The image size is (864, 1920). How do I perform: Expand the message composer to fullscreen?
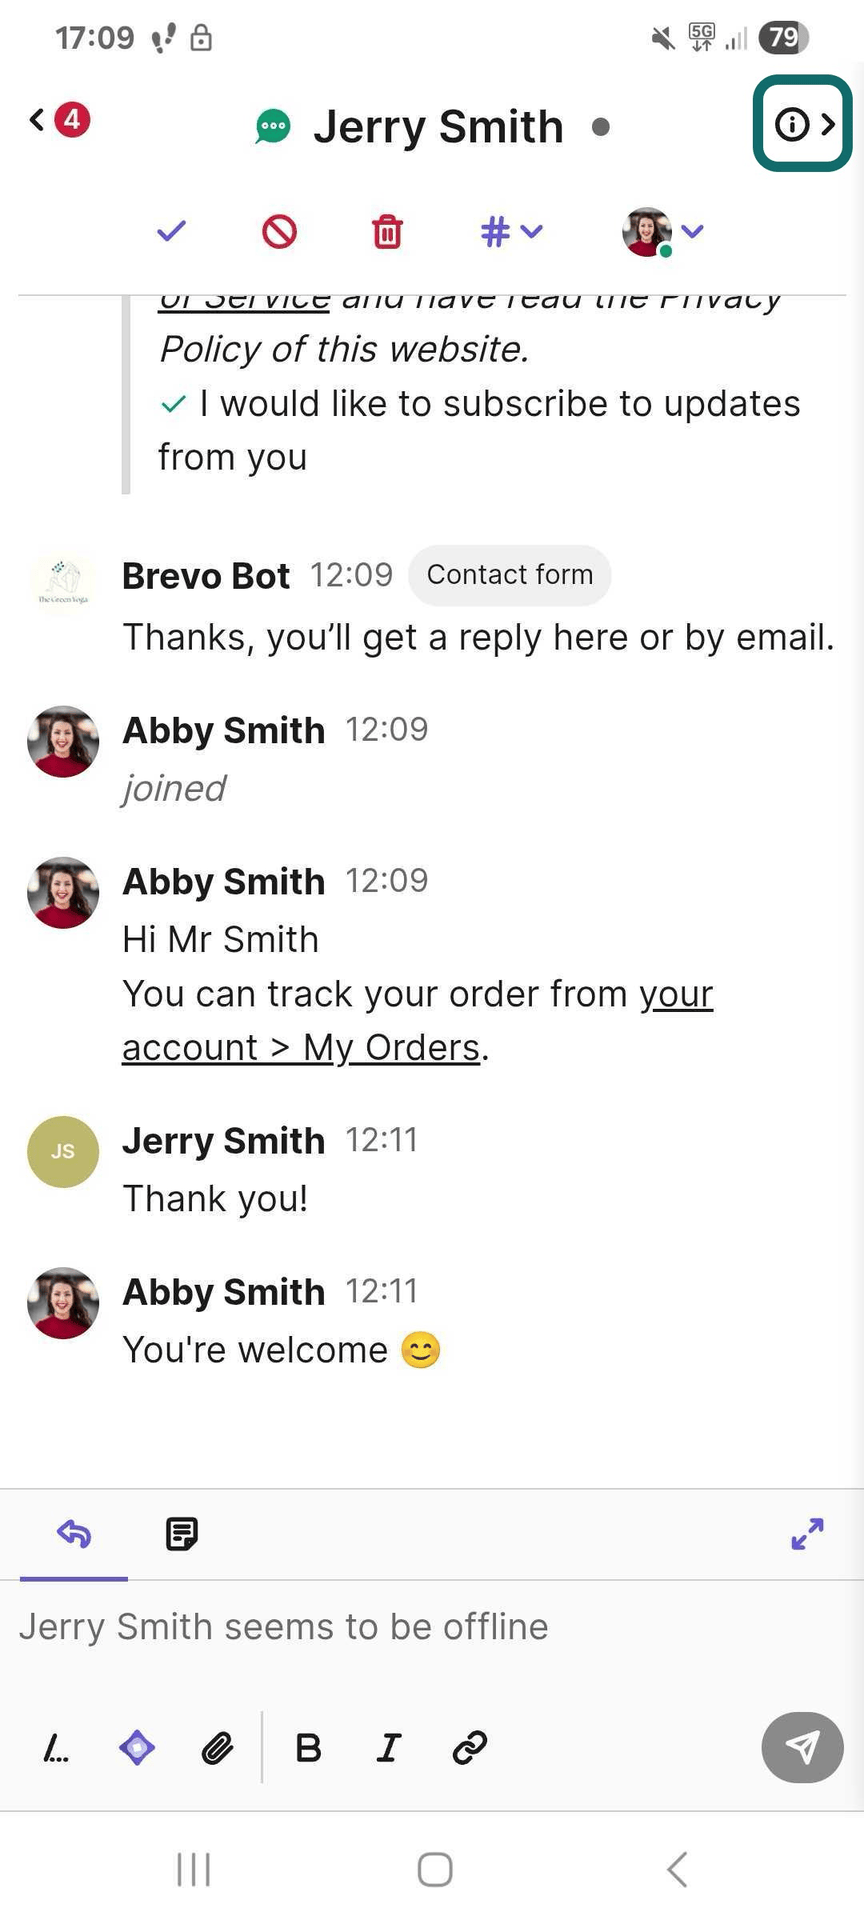pyautogui.click(x=806, y=1534)
